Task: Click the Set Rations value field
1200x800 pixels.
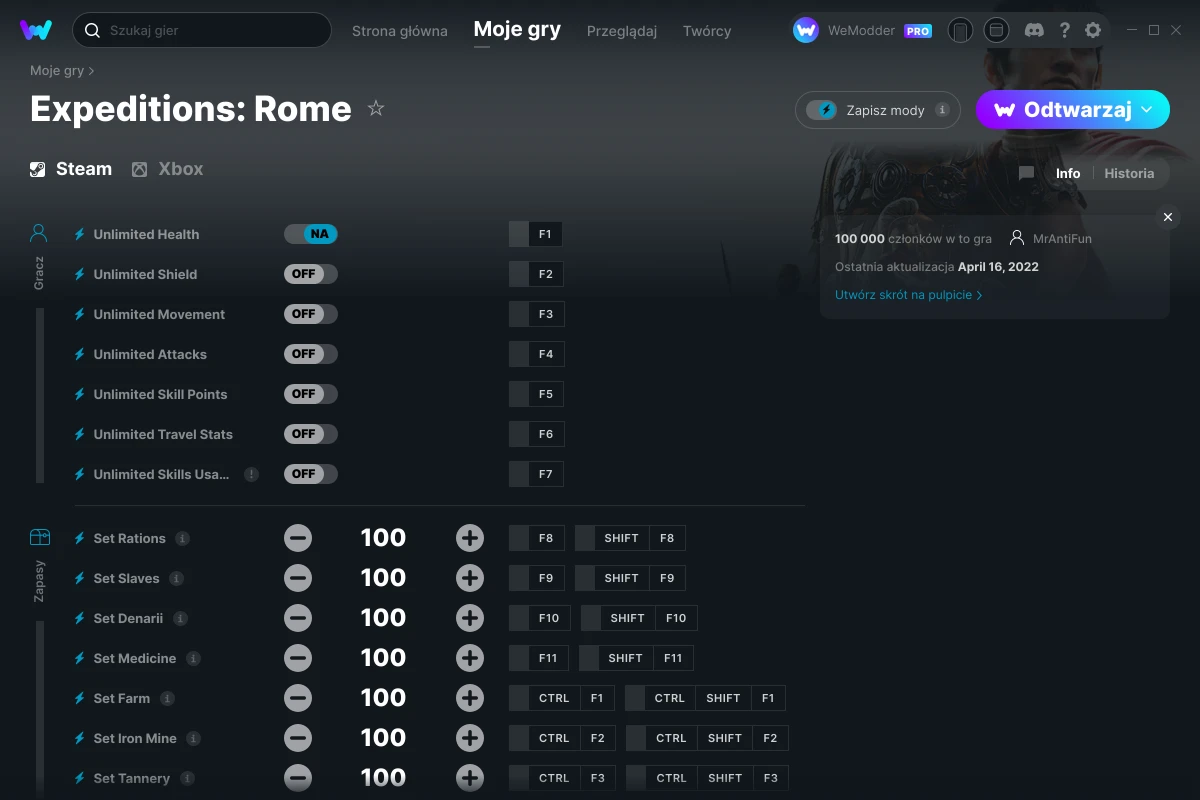Action: pyautogui.click(x=383, y=538)
